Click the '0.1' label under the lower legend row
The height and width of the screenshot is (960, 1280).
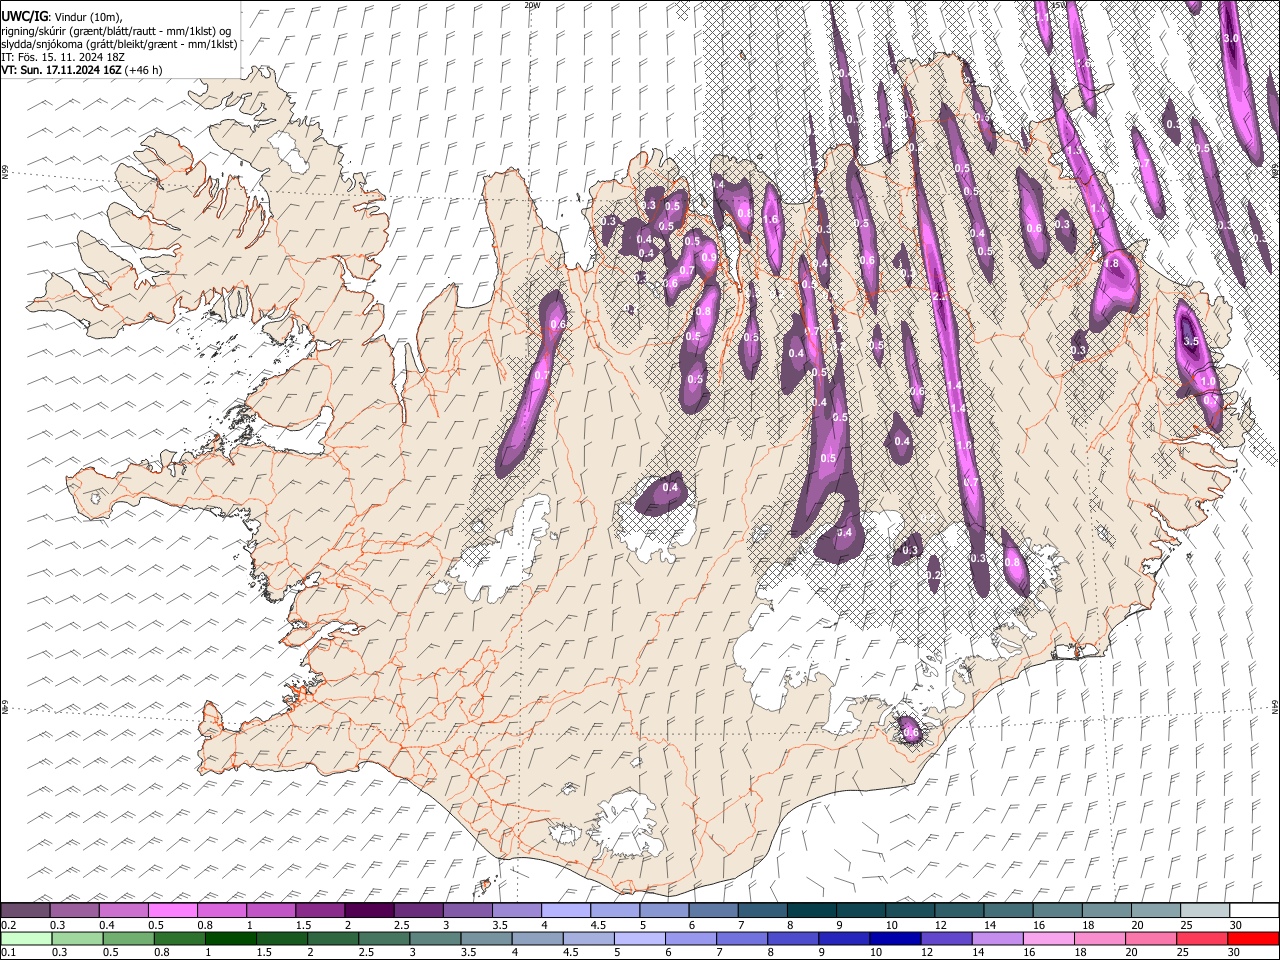tap(8, 952)
